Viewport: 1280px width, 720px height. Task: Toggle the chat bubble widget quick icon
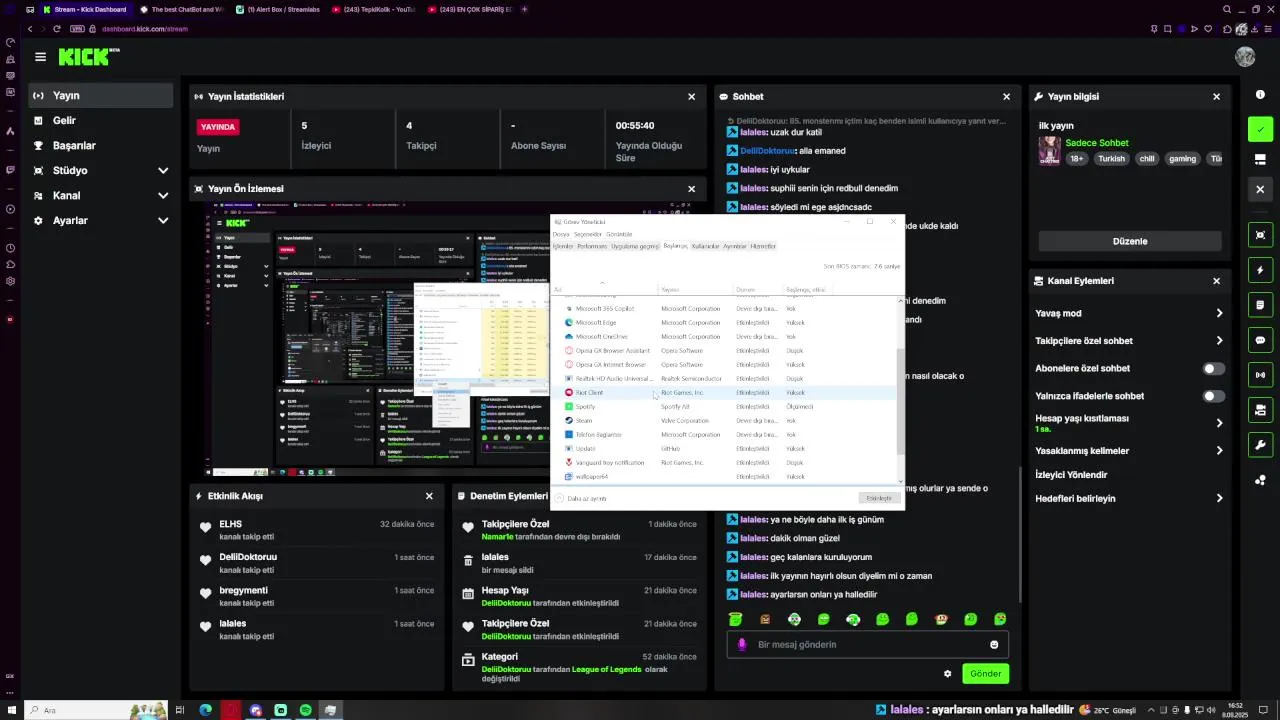[1260, 340]
